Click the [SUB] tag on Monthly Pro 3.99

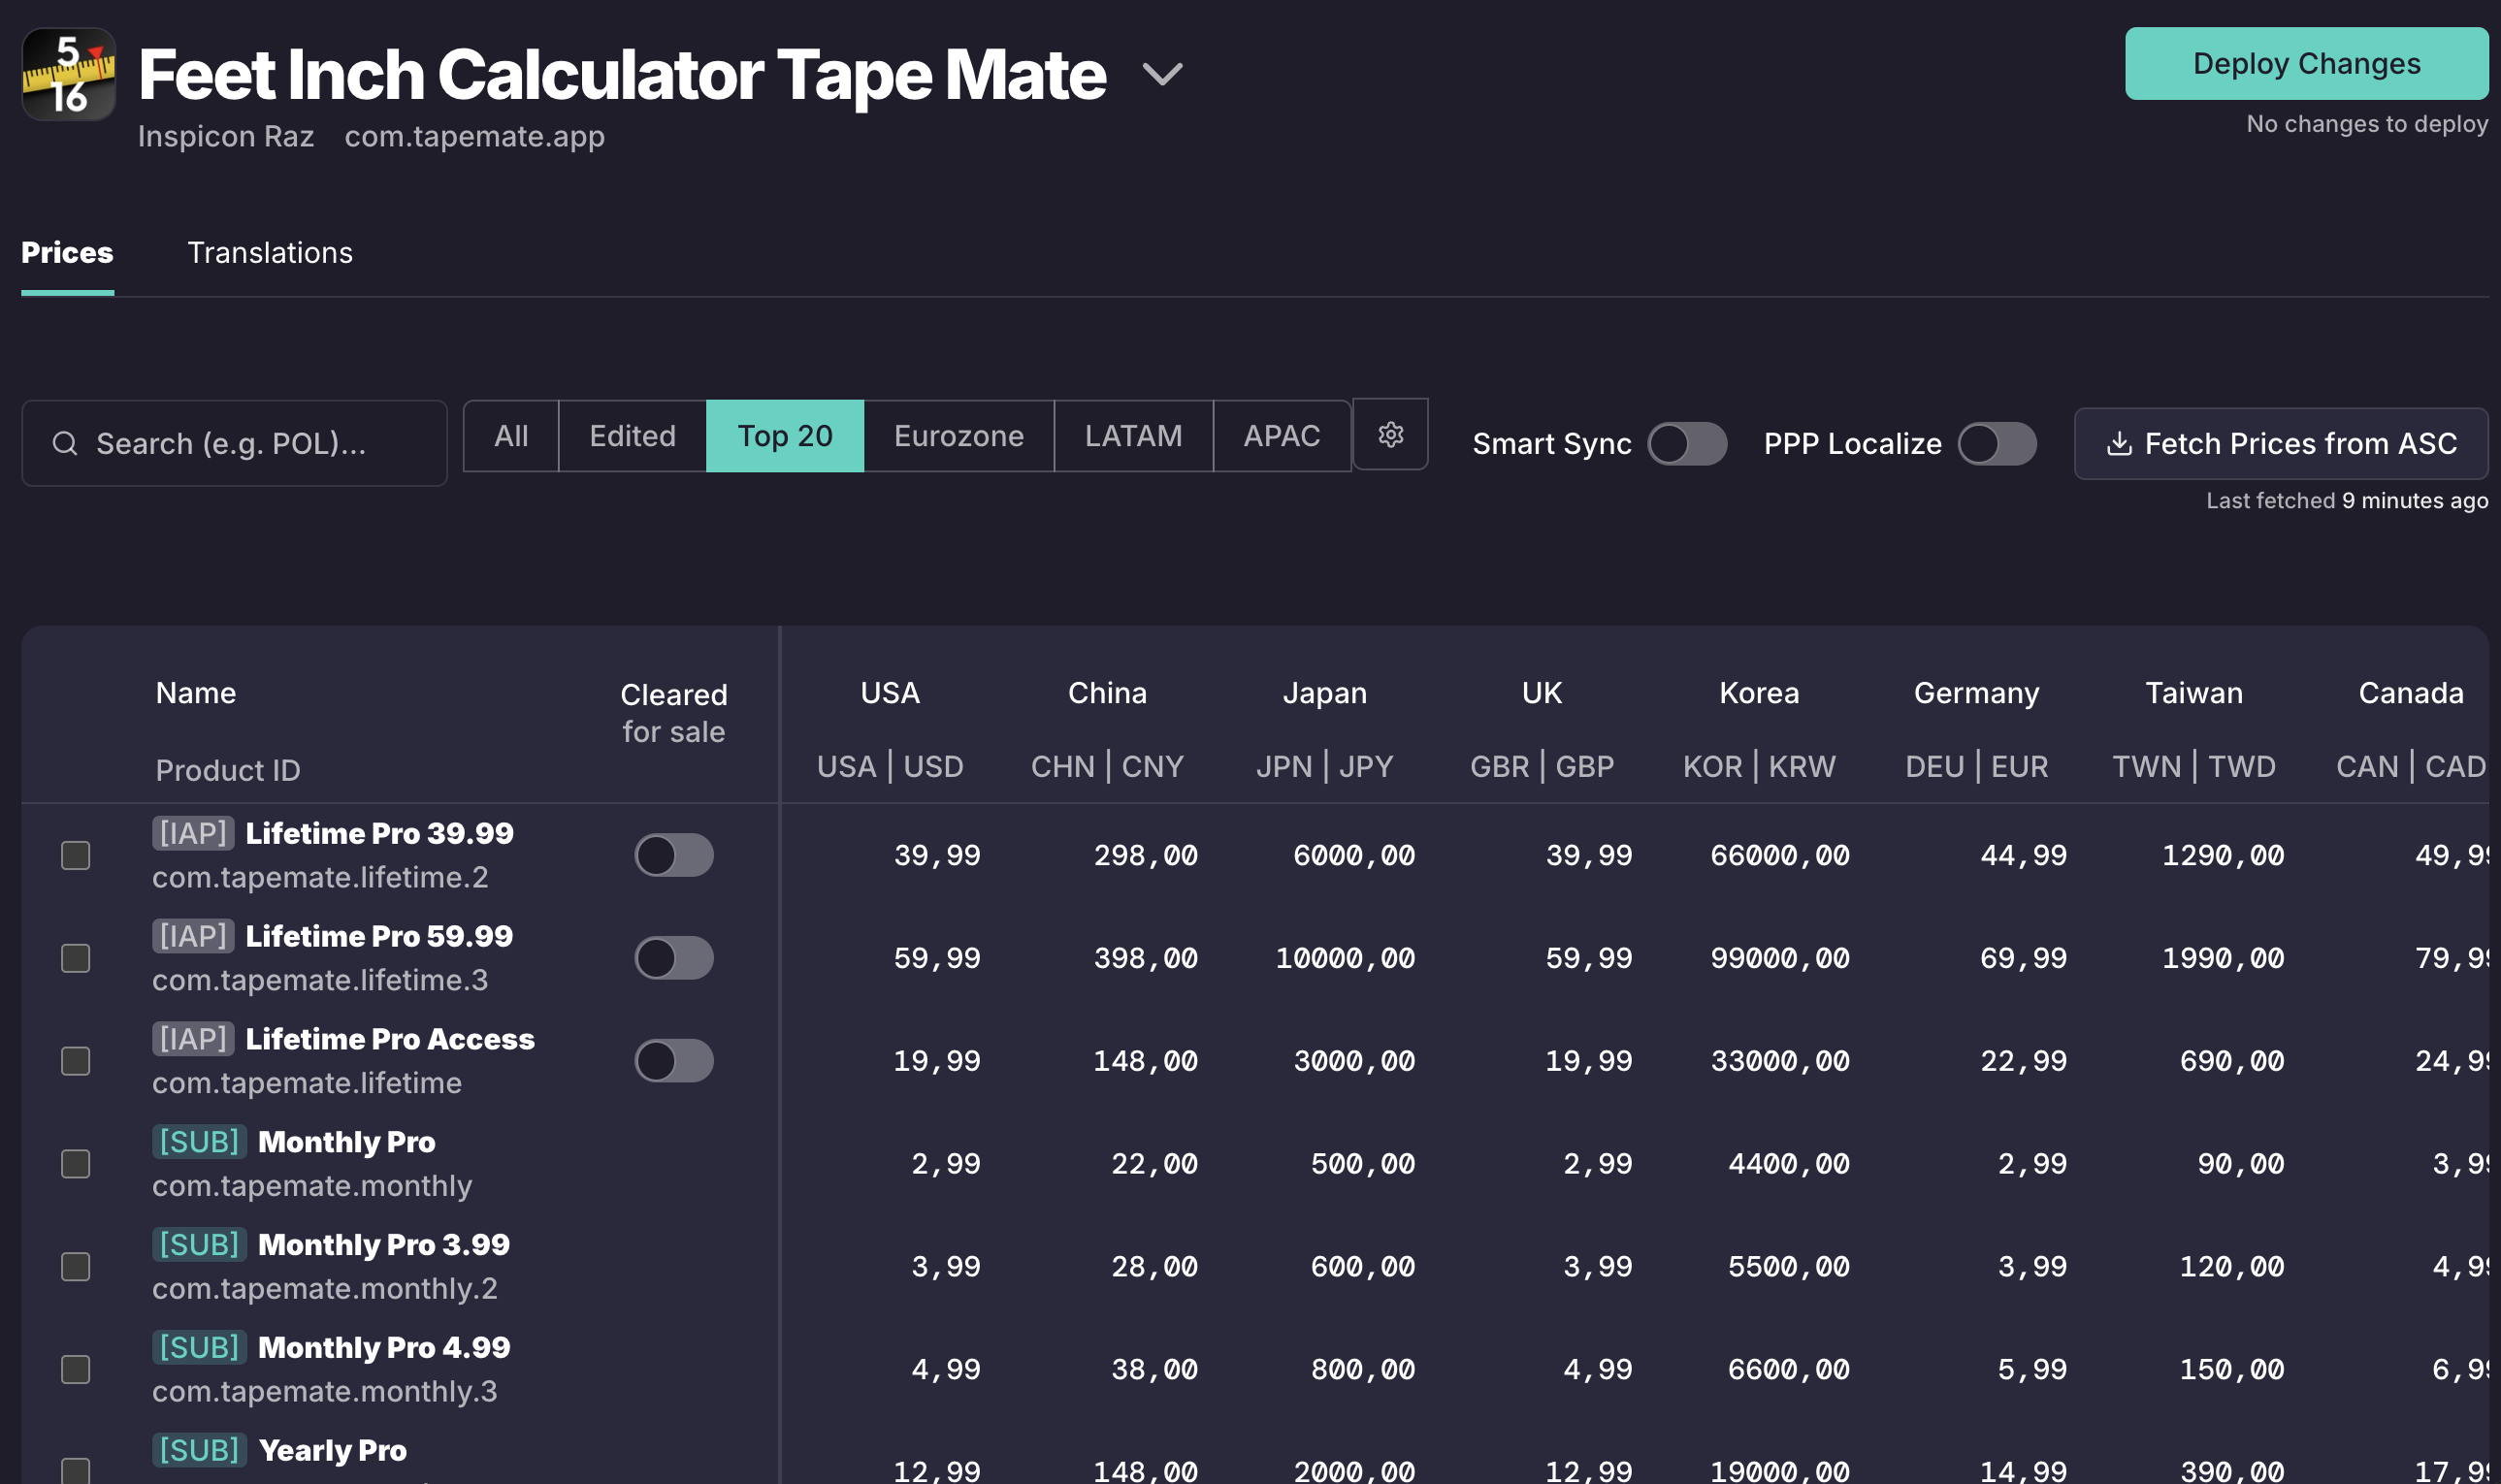tap(200, 1244)
